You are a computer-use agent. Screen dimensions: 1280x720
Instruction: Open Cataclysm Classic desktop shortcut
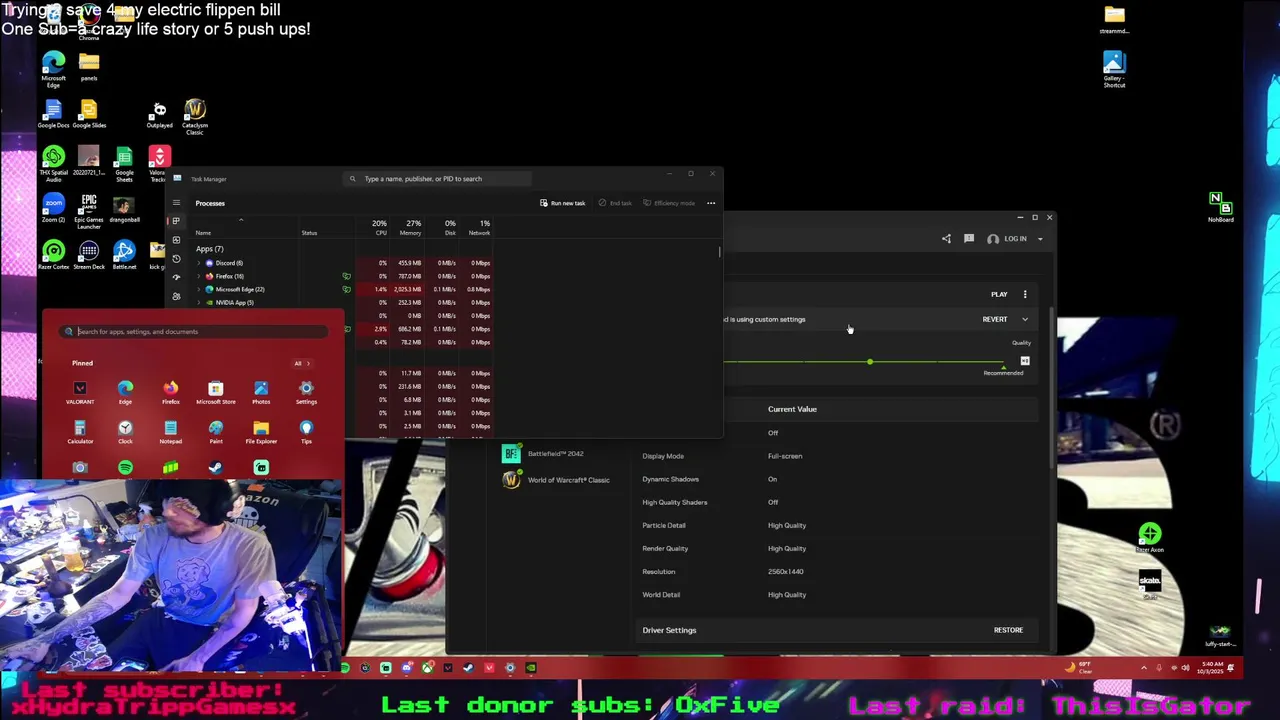coord(195,116)
